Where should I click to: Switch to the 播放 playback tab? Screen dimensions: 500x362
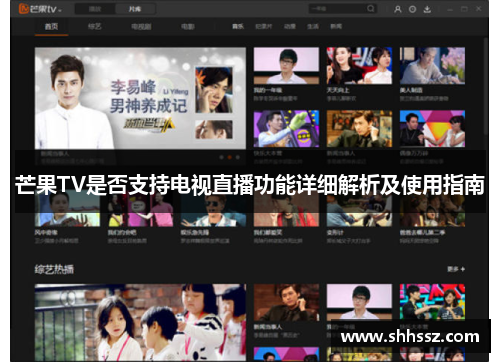(95, 9)
